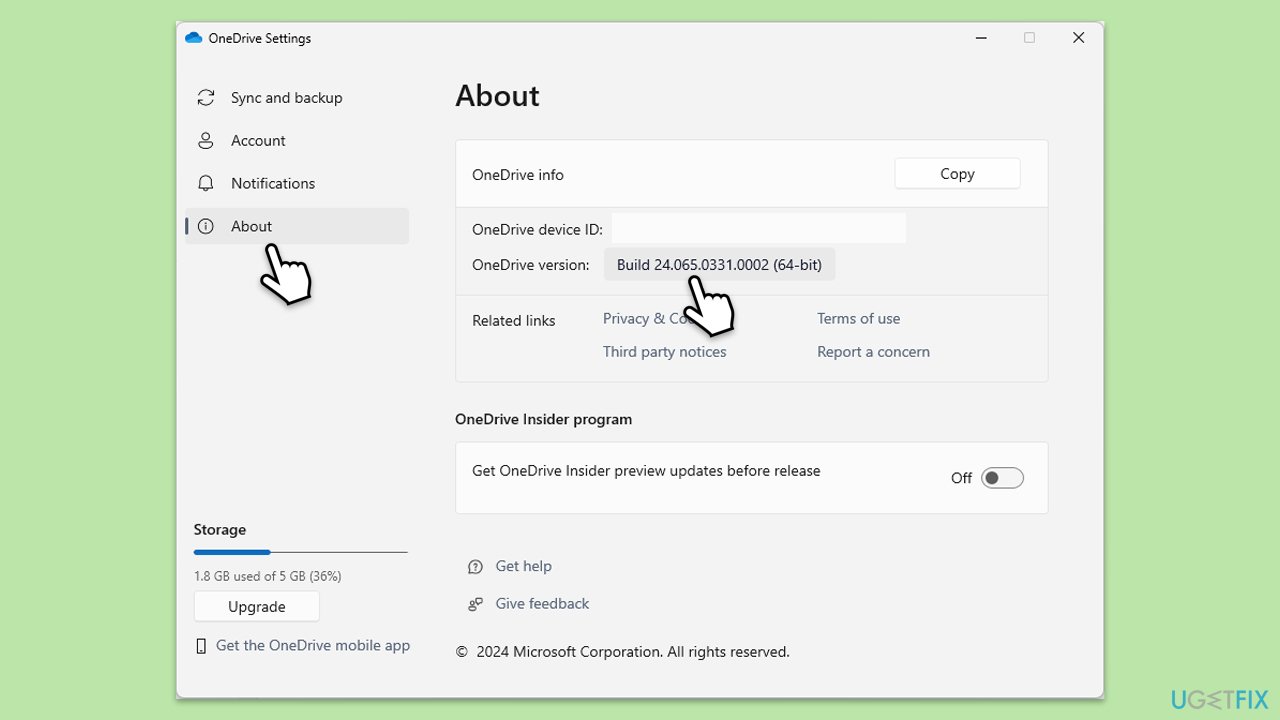Click the phone icon beside mobile app link
Image resolution: width=1280 pixels, height=720 pixels.
click(x=200, y=645)
